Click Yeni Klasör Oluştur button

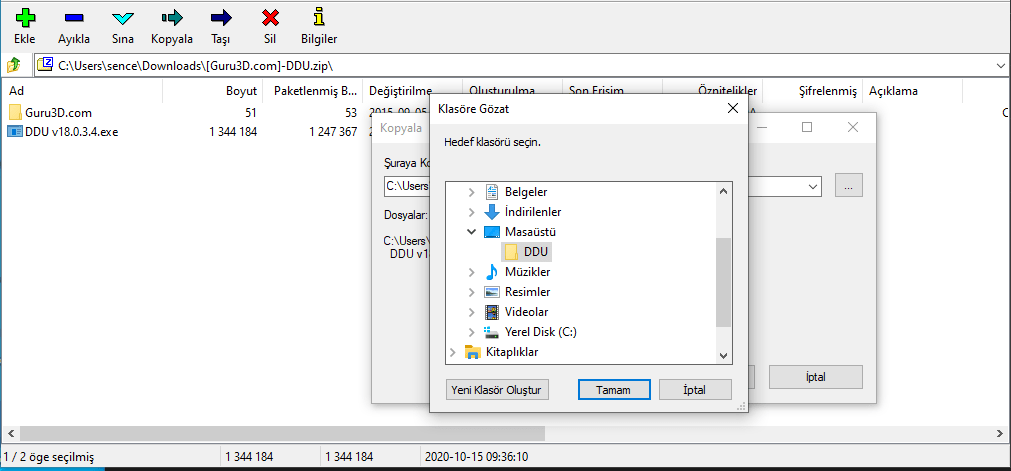point(497,390)
